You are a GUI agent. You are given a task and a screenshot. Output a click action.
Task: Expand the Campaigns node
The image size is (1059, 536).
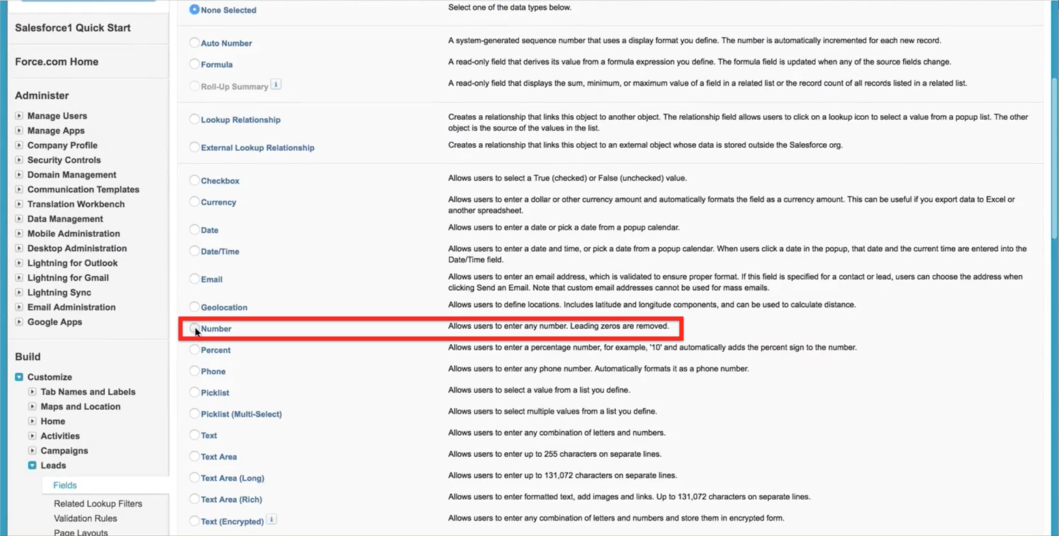32,450
